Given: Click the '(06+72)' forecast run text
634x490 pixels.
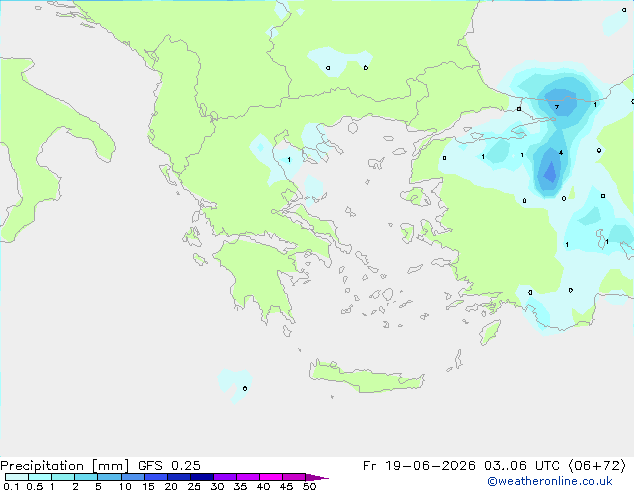Looking at the screenshot, I should (597, 466).
